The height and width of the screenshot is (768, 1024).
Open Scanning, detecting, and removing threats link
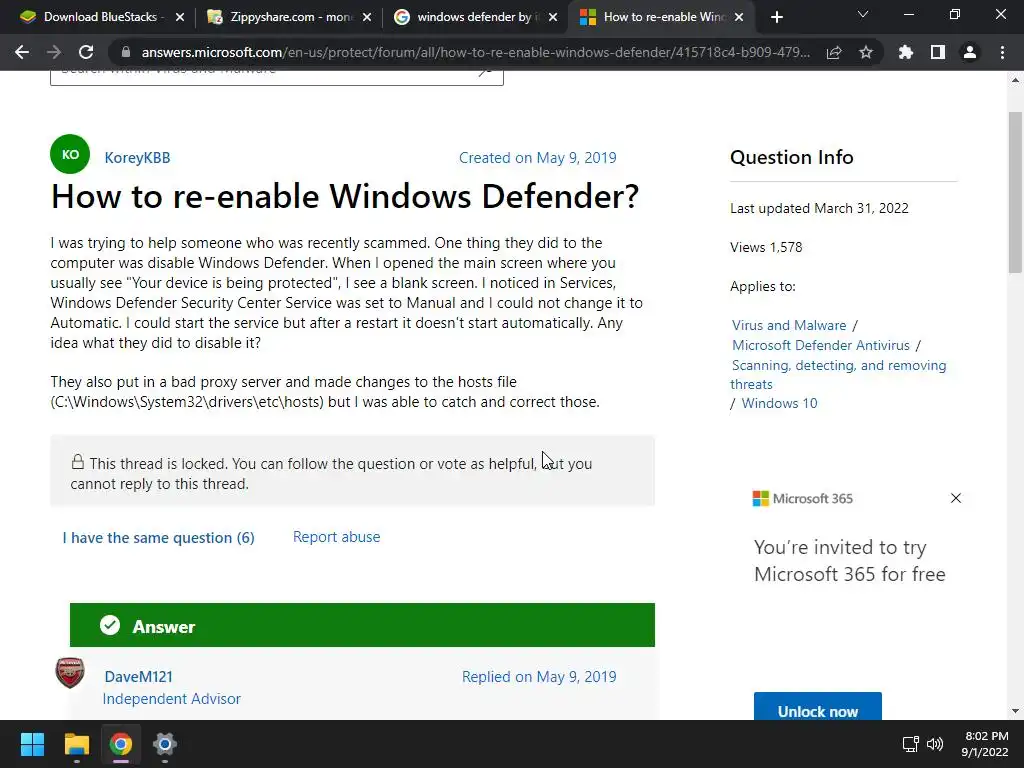click(839, 374)
